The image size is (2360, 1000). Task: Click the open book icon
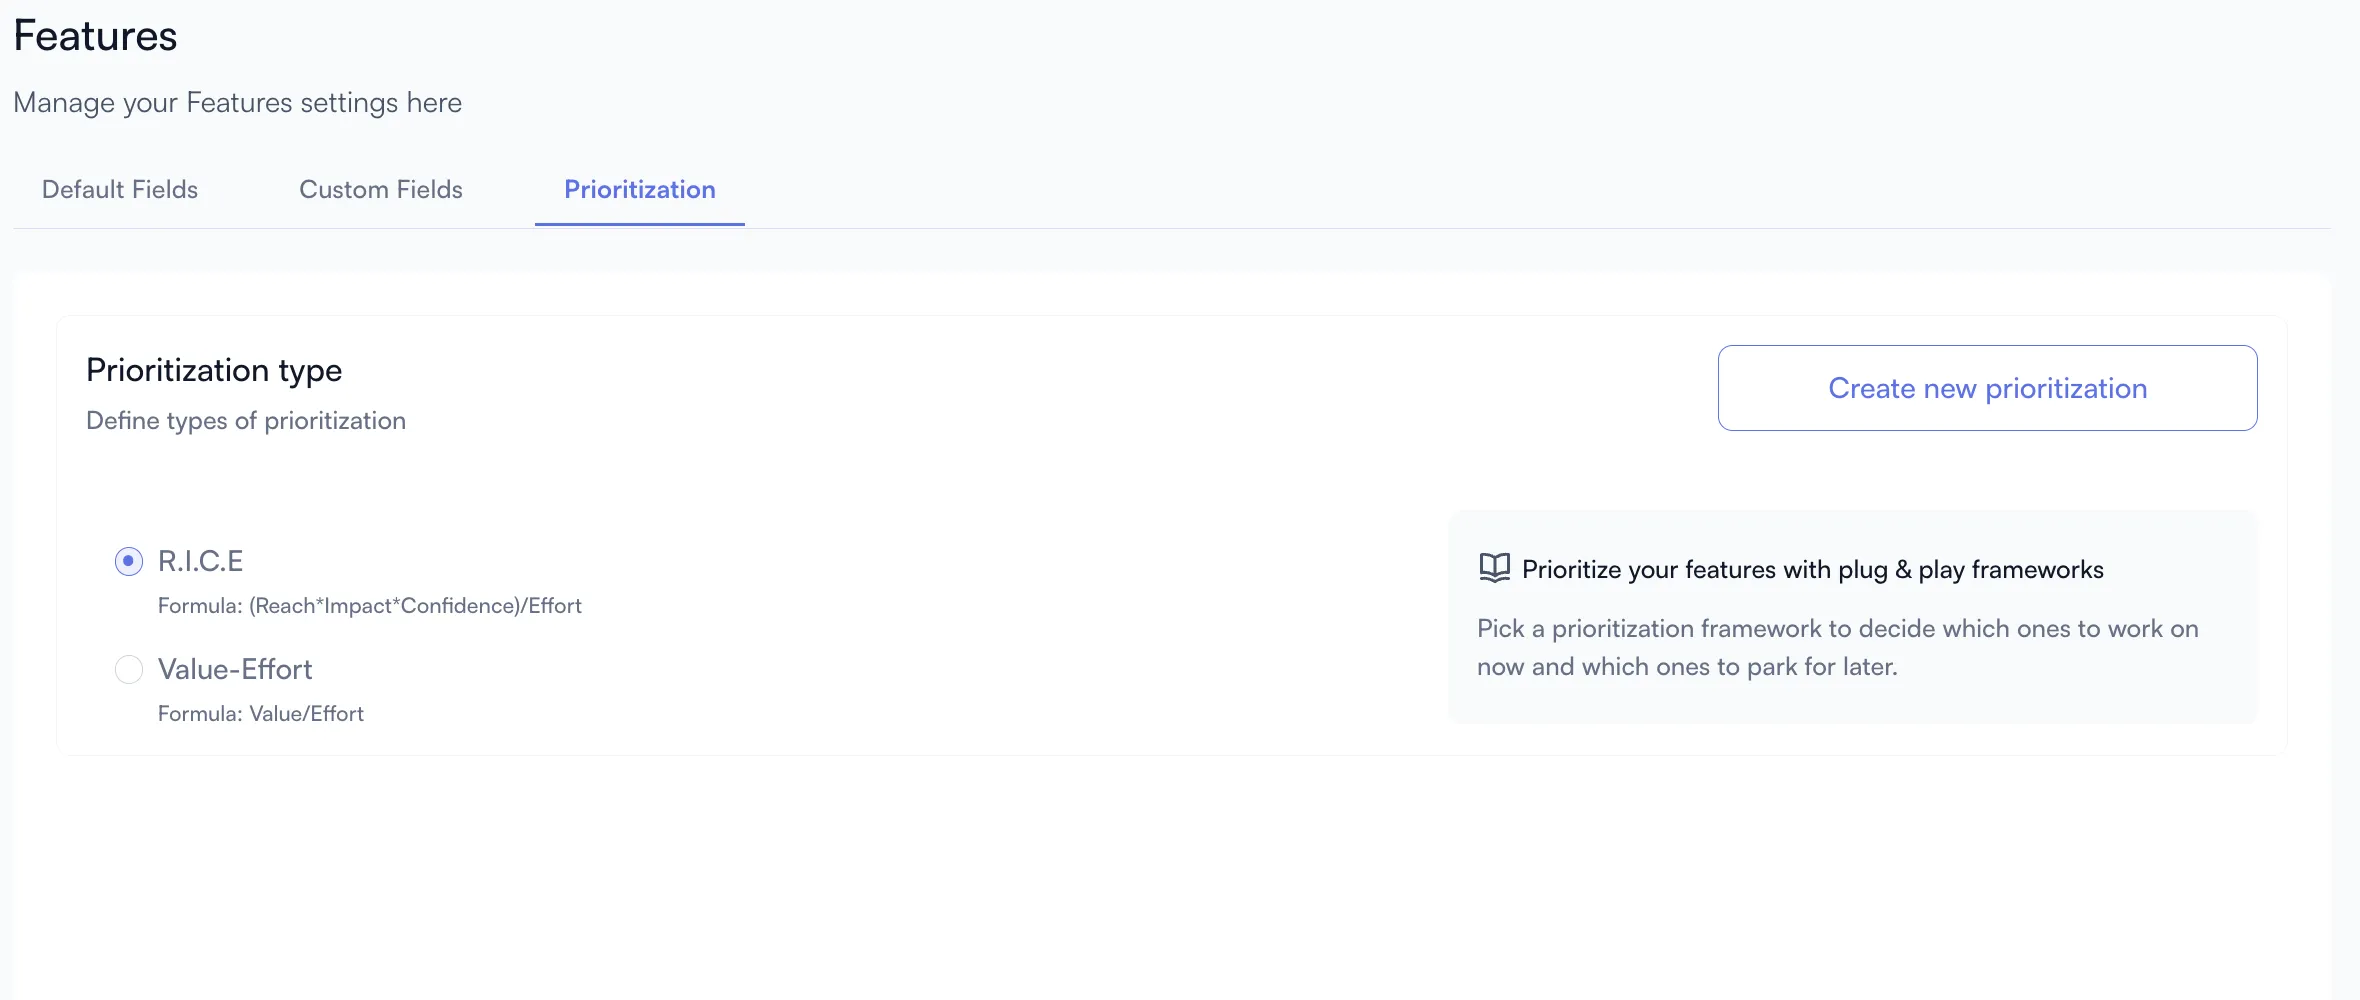pyautogui.click(x=1494, y=568)
